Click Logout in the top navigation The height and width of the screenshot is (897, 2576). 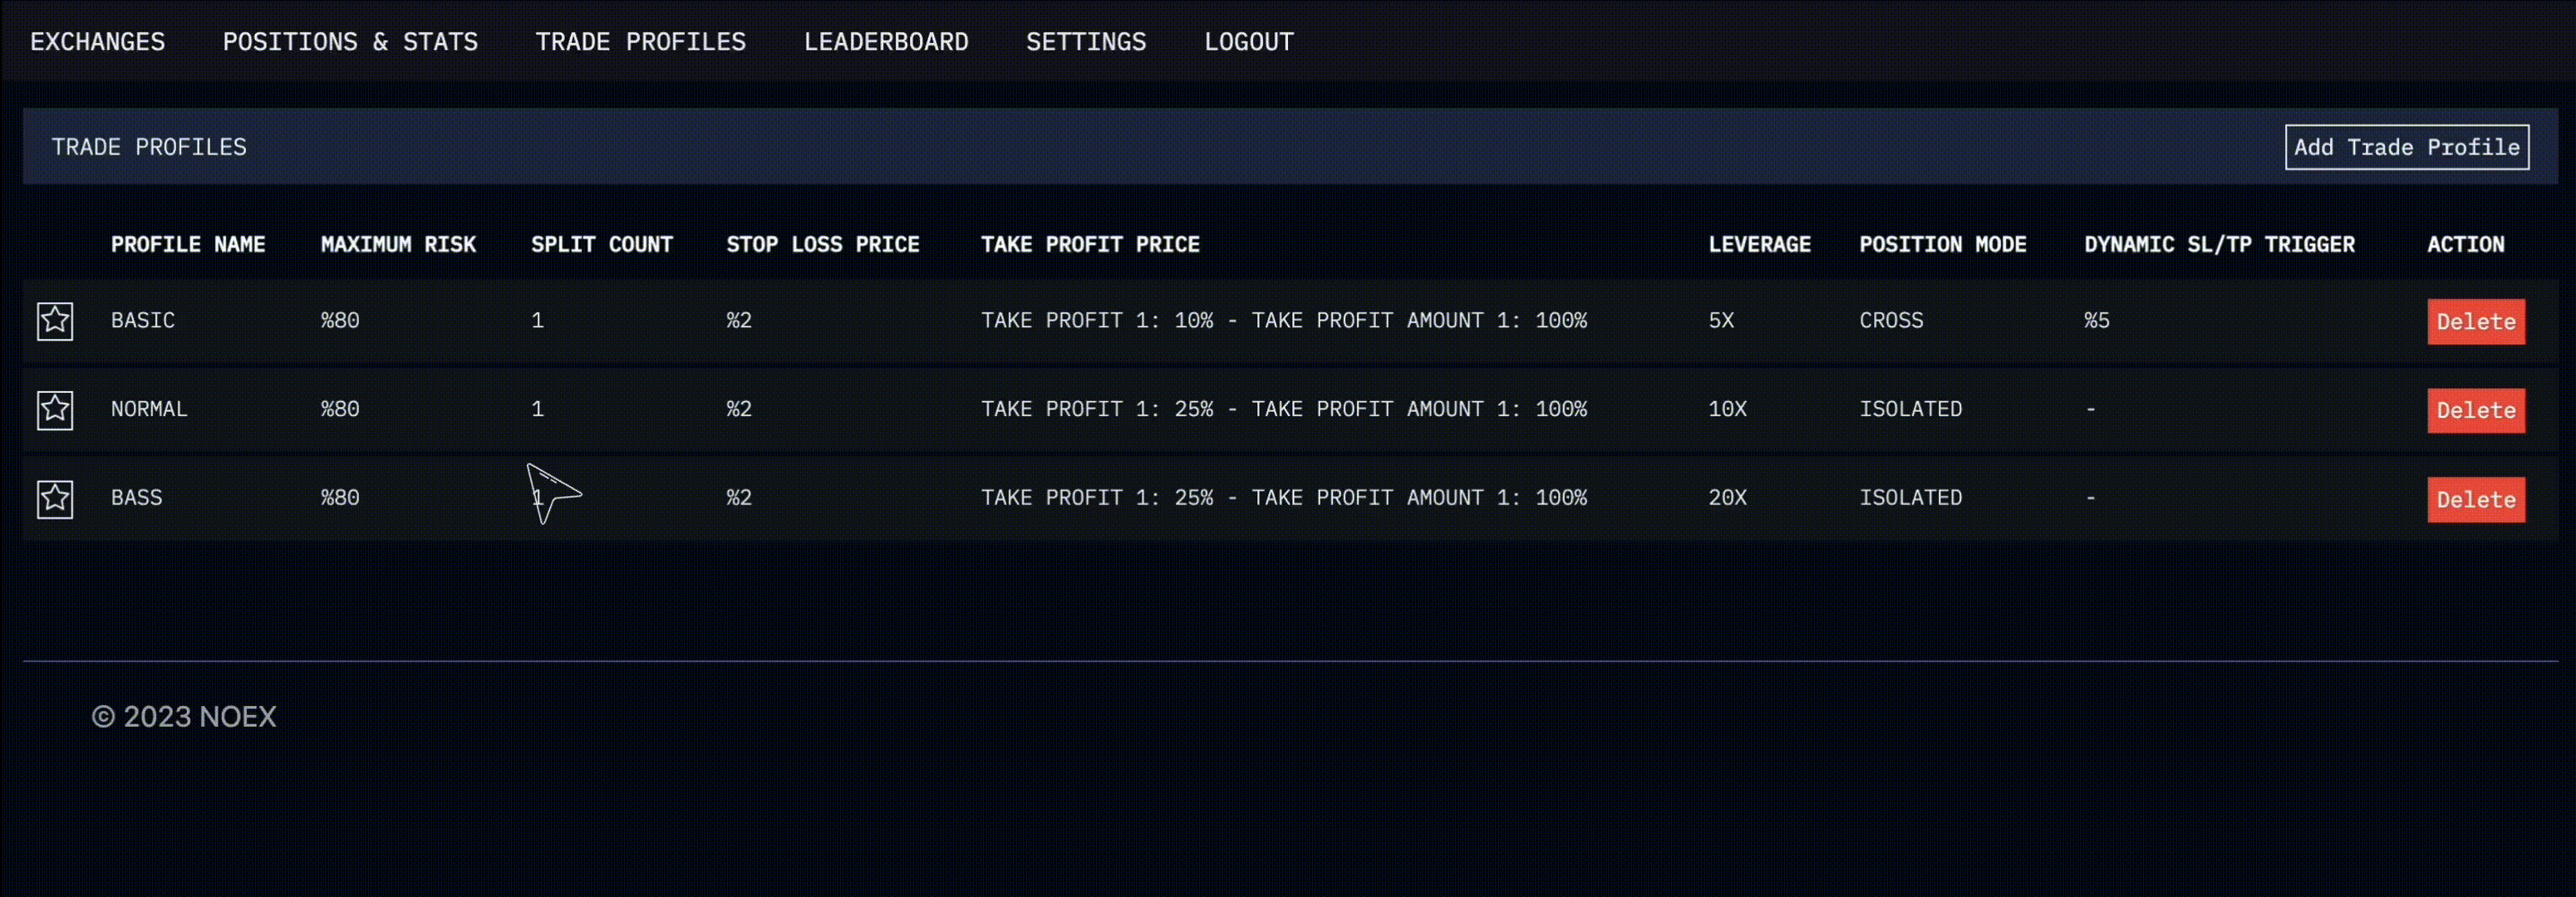point(1249,42)
